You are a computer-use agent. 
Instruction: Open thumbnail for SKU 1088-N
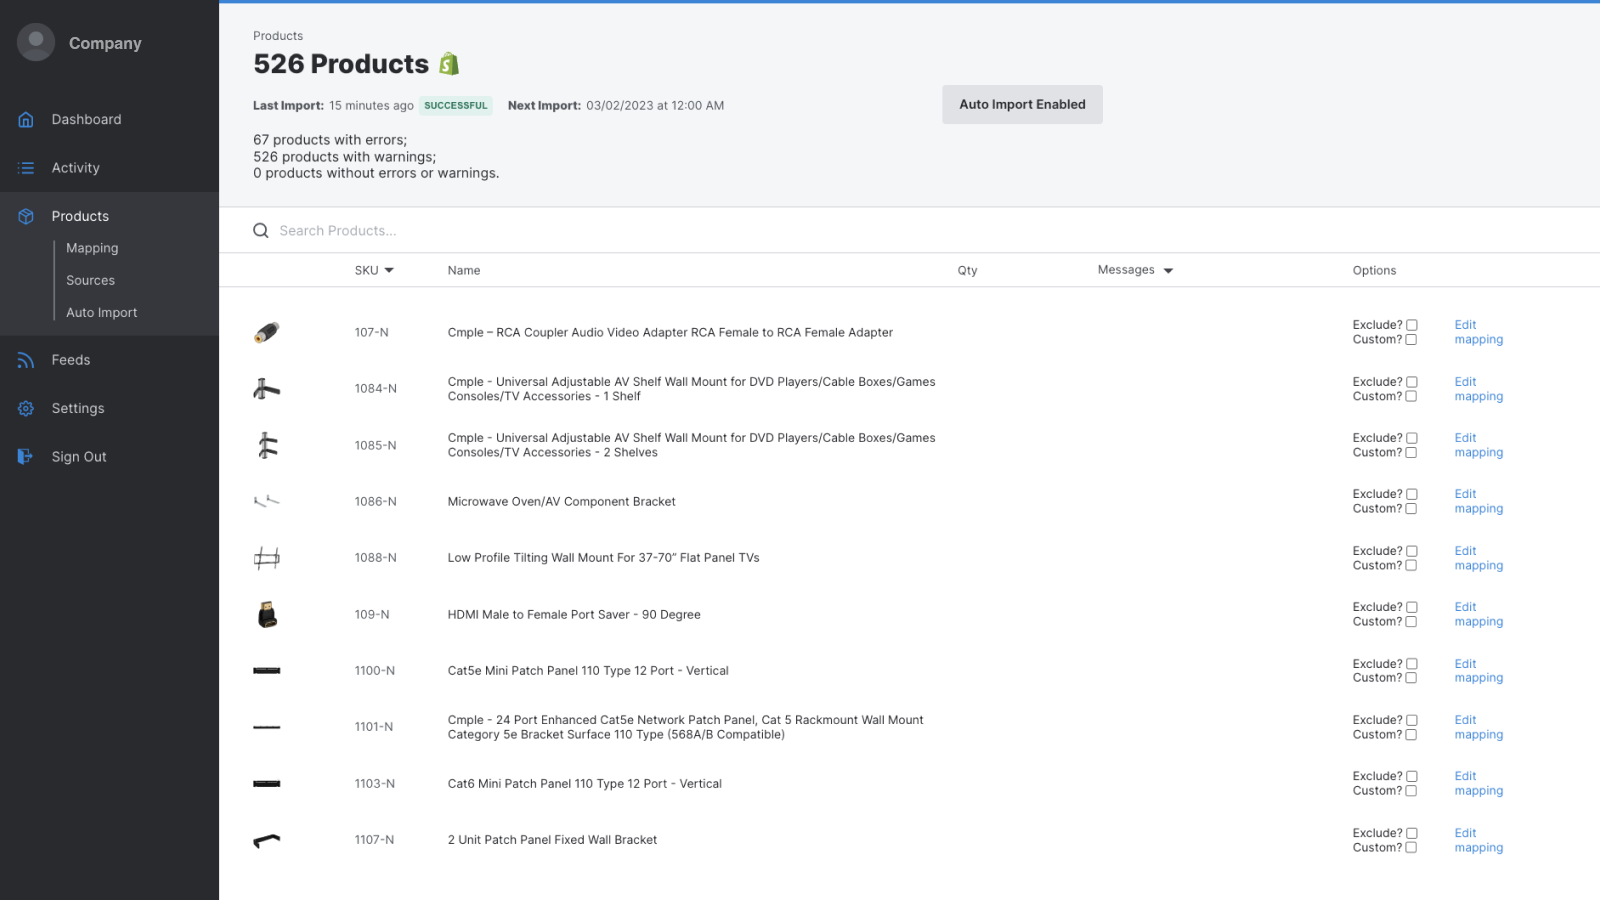click(x=267, y=558)
